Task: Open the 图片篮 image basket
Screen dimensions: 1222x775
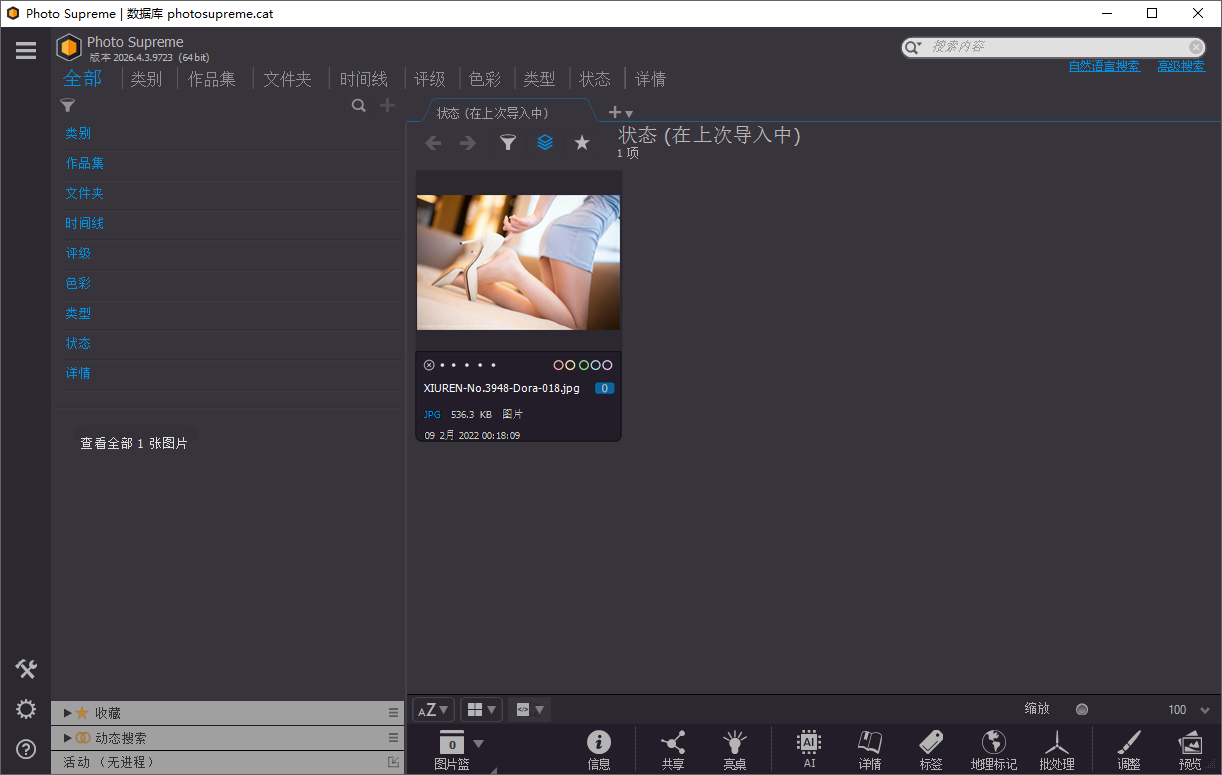Action: [452, 750]
